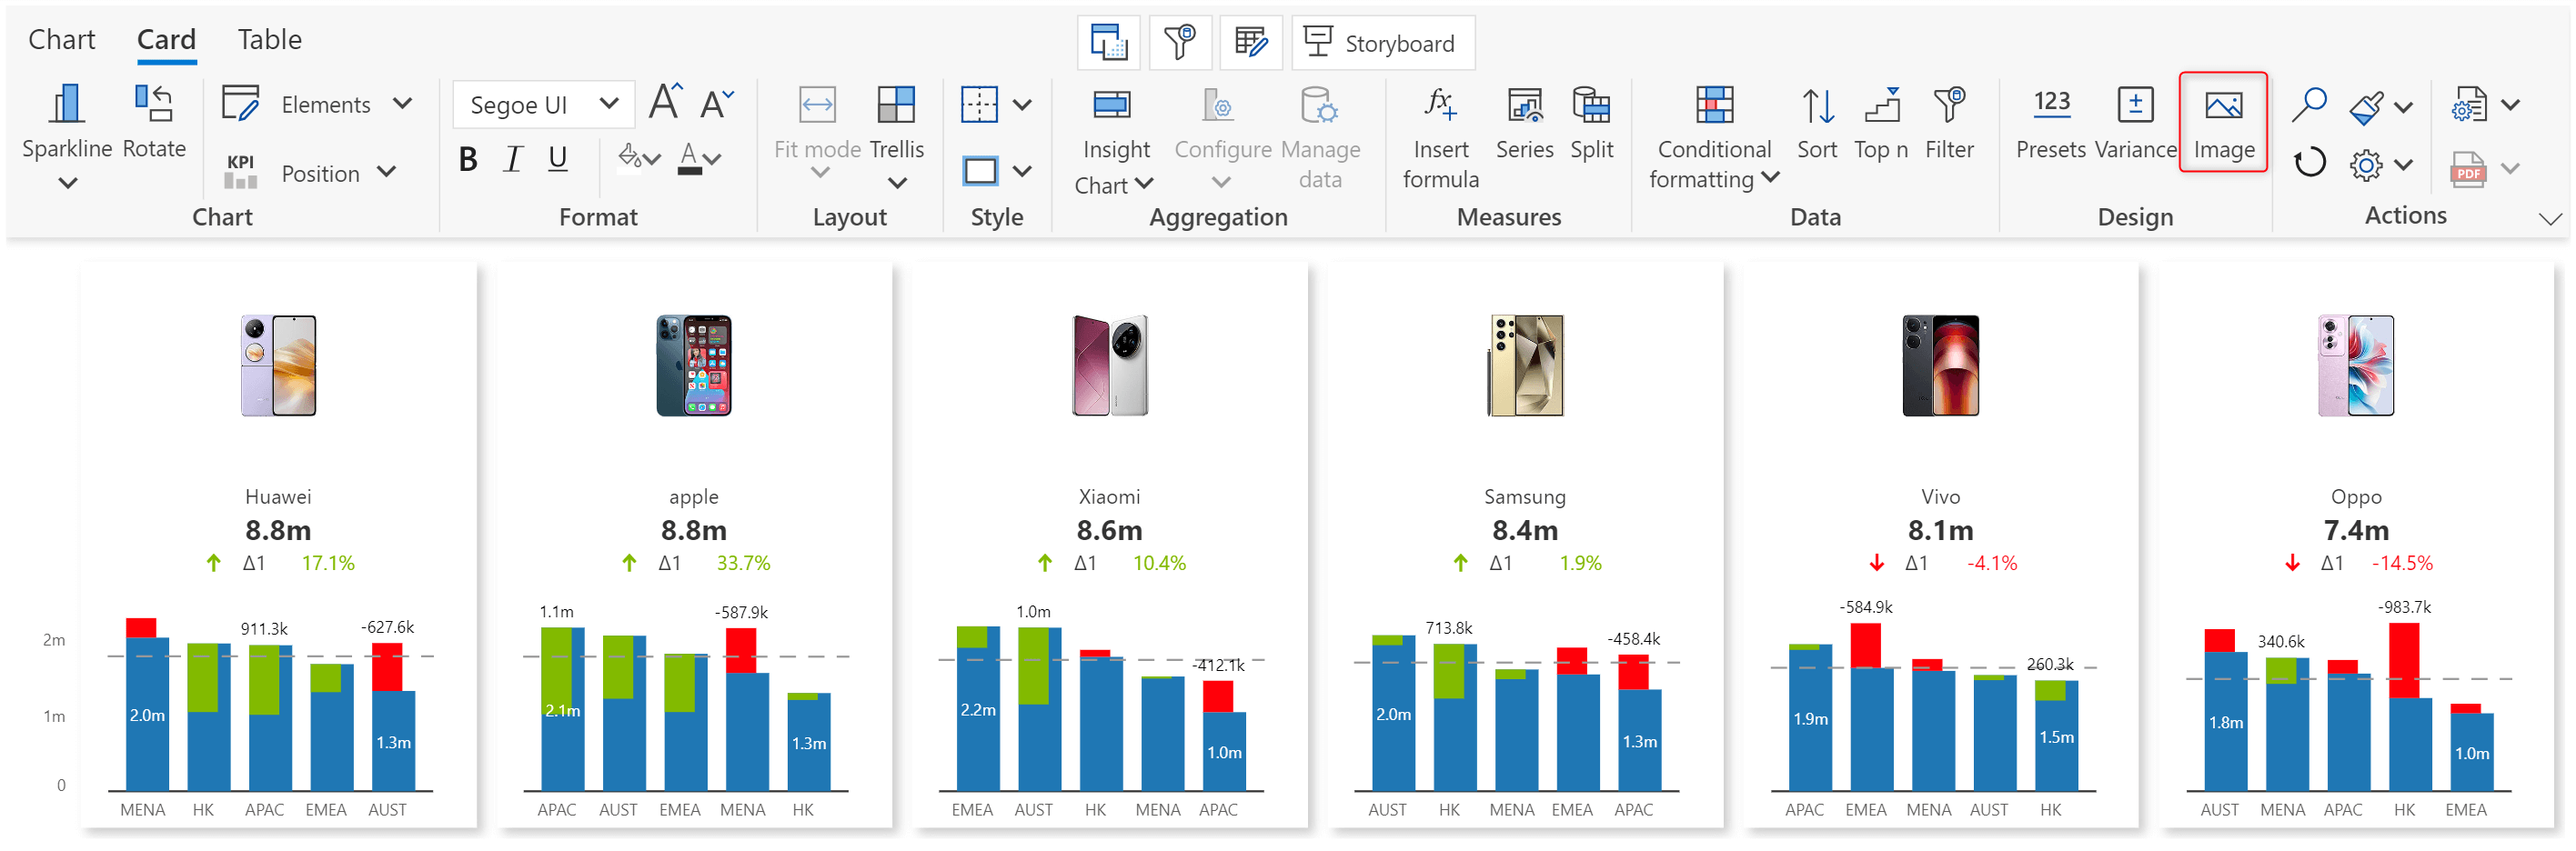Screen dimensions: 2576x851
Task: Expand the fill color dropdown arrow
Action: (x=653, y=159)
